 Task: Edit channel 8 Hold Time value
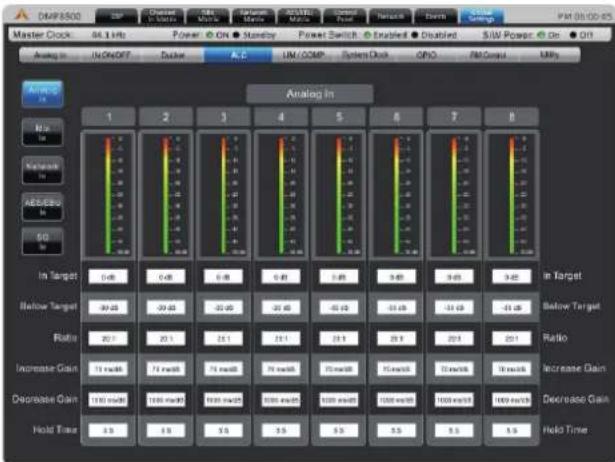[512, 430]
